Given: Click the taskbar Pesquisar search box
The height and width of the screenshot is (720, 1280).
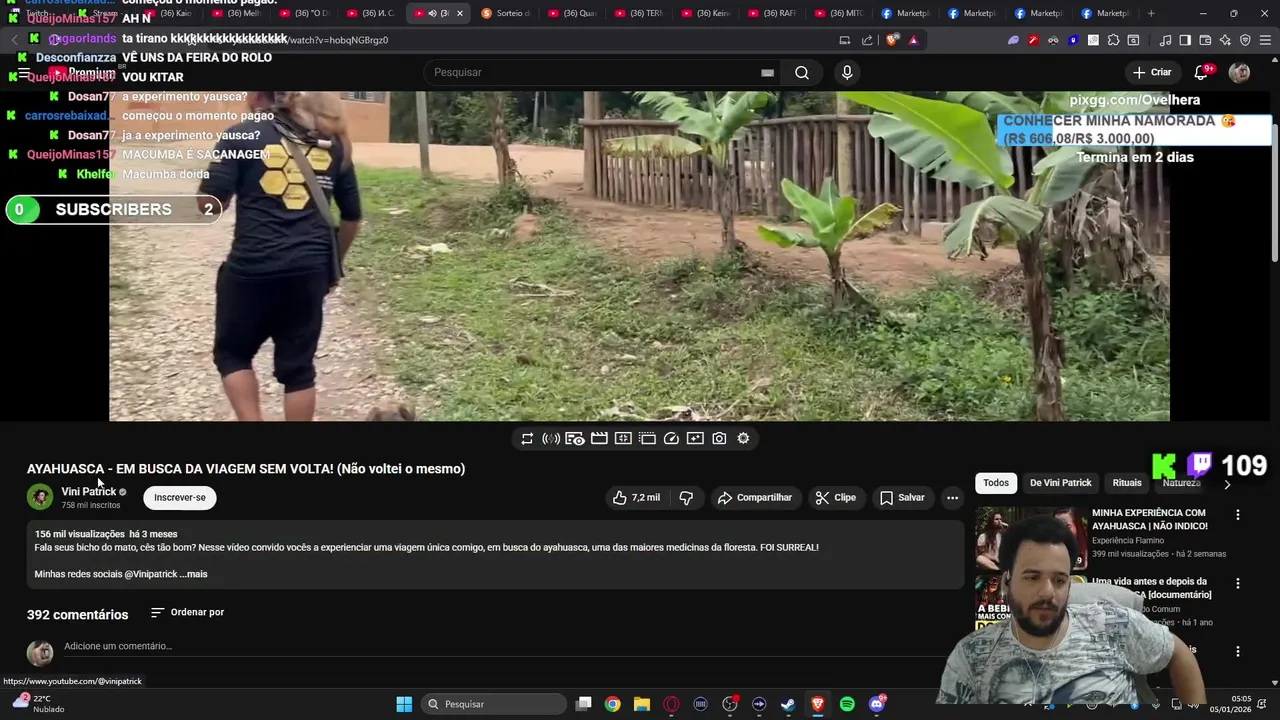Looking at the screenshot, I should tap(494, 704).
